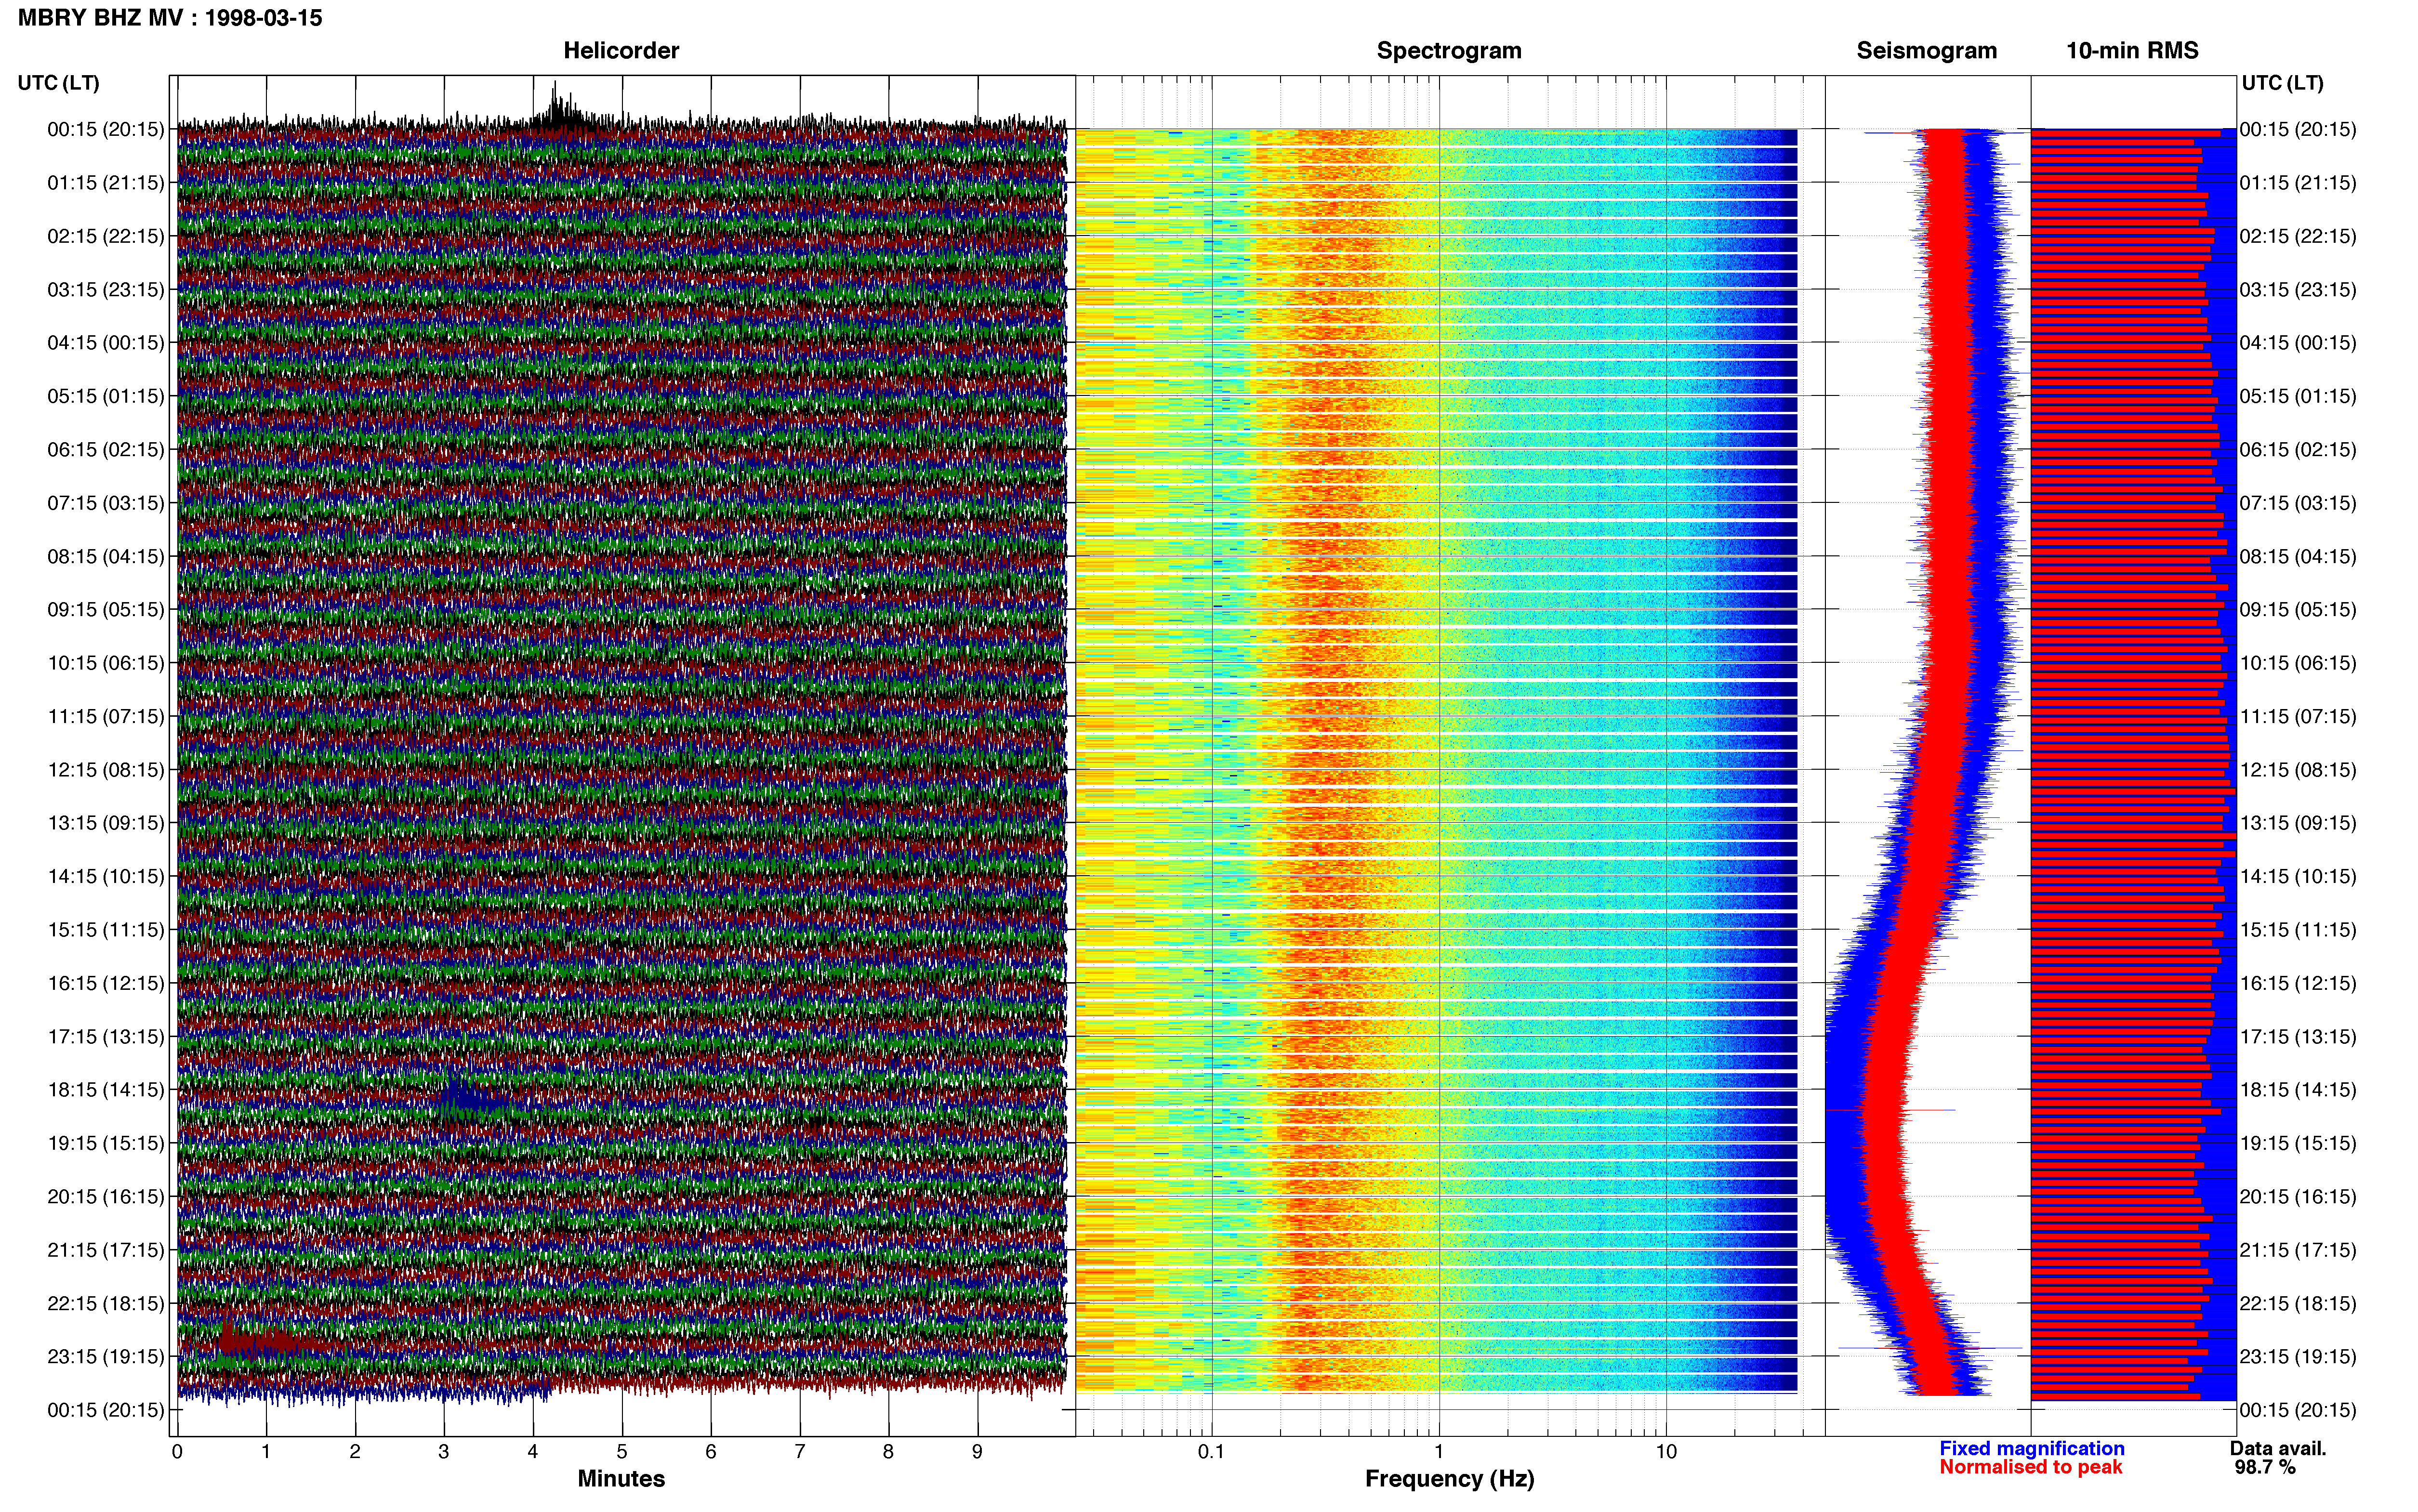Click the left '10:15 (06:15)' time label
2418x1512 pixels.
(105, 663)
